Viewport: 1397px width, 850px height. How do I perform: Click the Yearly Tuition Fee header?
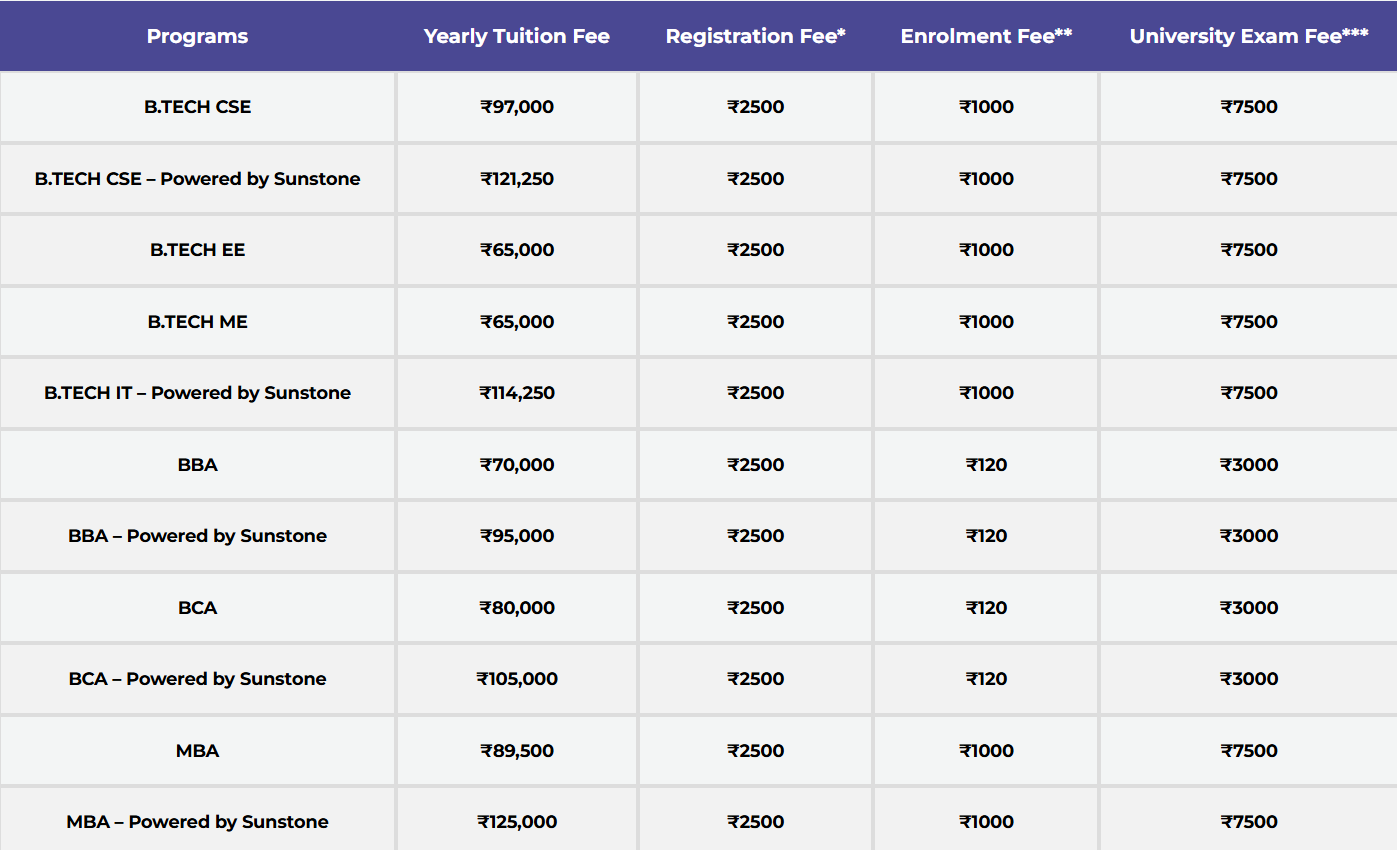516,36
